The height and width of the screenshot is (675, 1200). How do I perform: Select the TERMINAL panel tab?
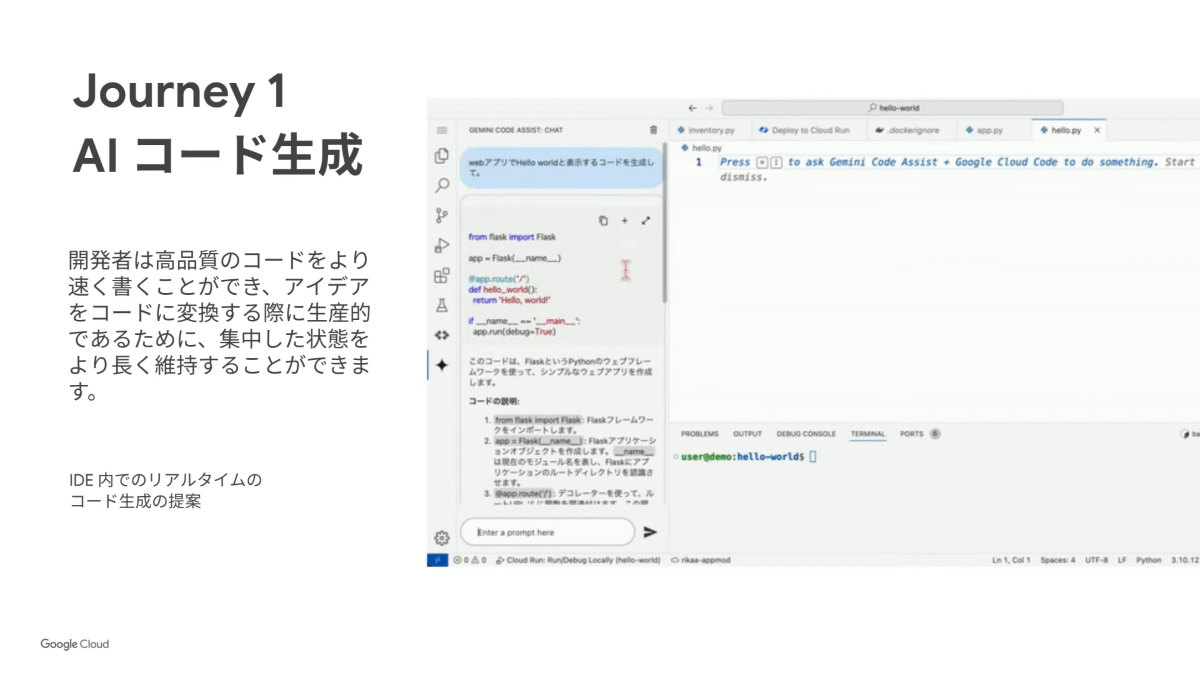click(x=868, y=434)
